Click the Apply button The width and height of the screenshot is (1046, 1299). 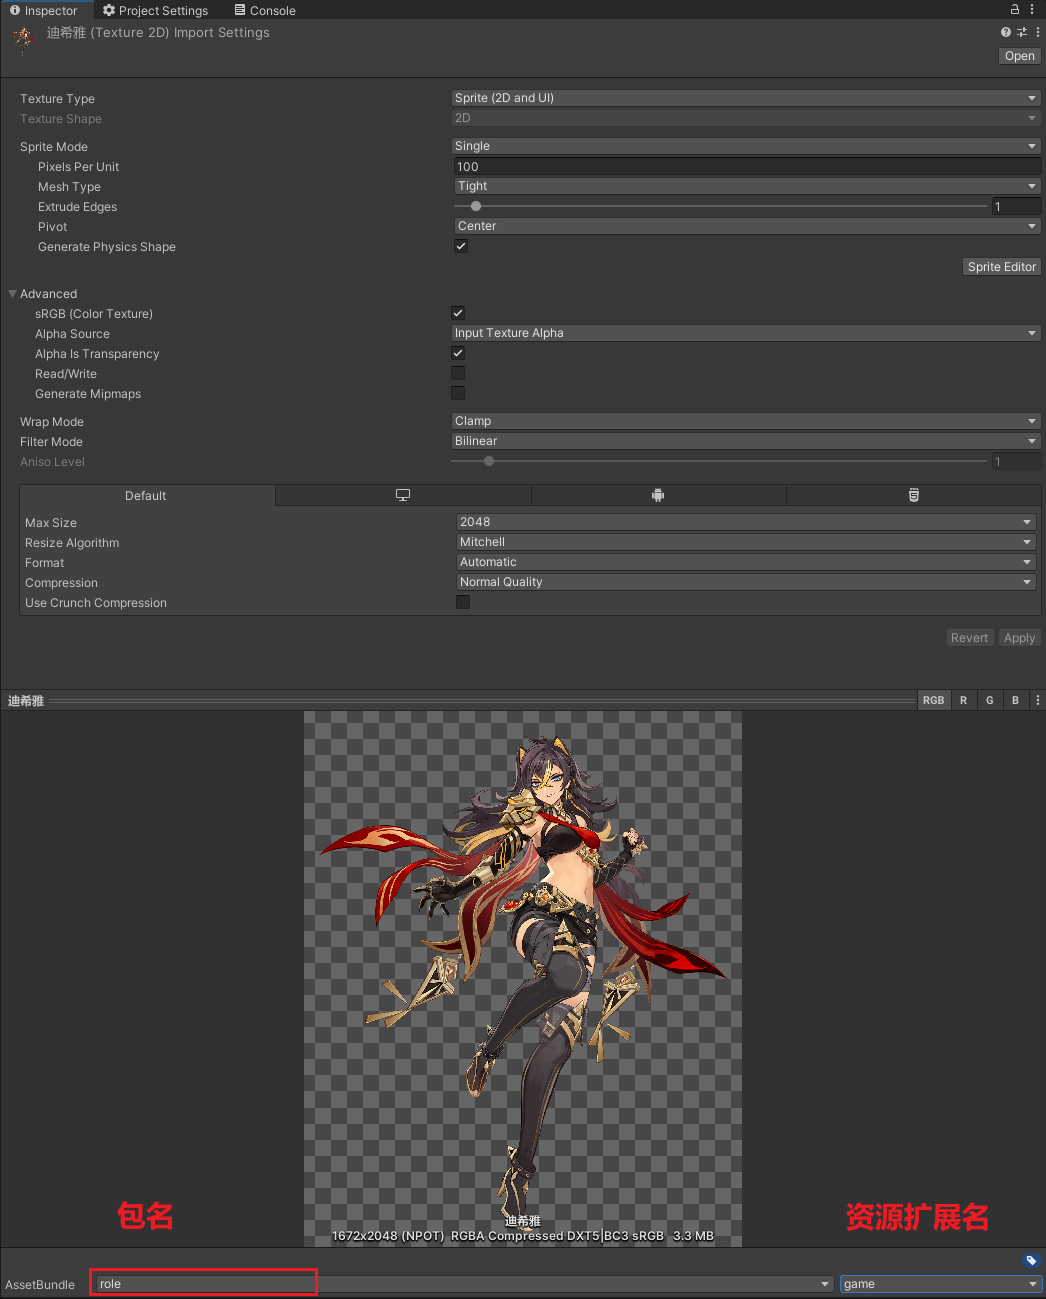click(x=1020, y=638)
